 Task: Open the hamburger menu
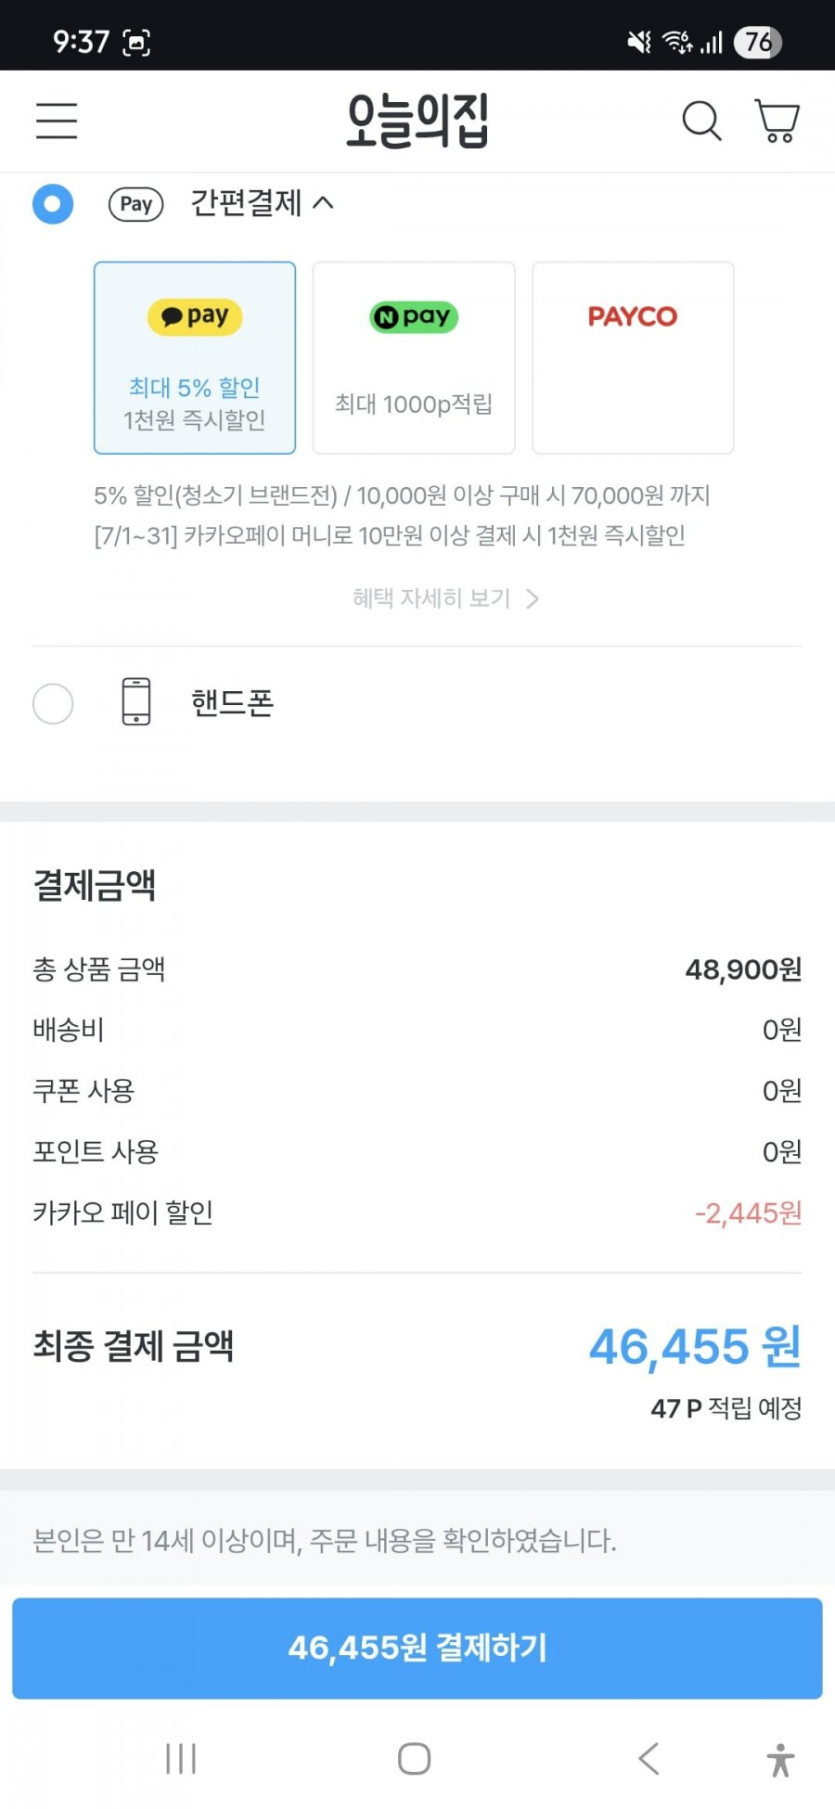point(56,120)
